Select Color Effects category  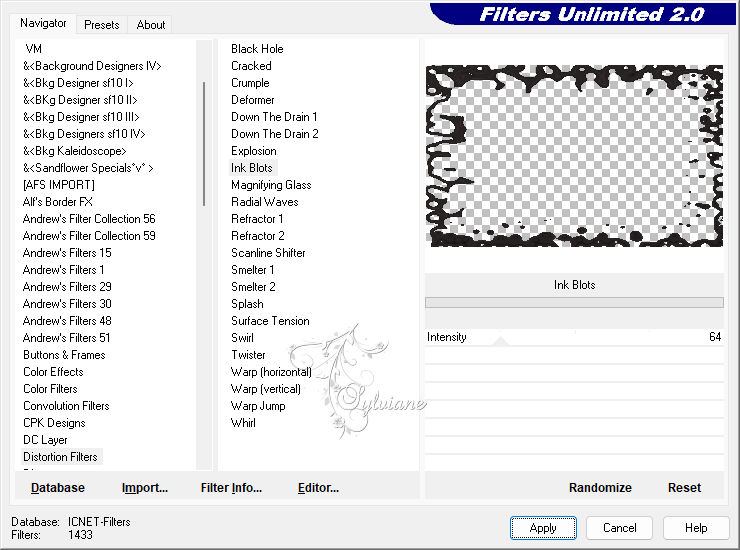53,372
